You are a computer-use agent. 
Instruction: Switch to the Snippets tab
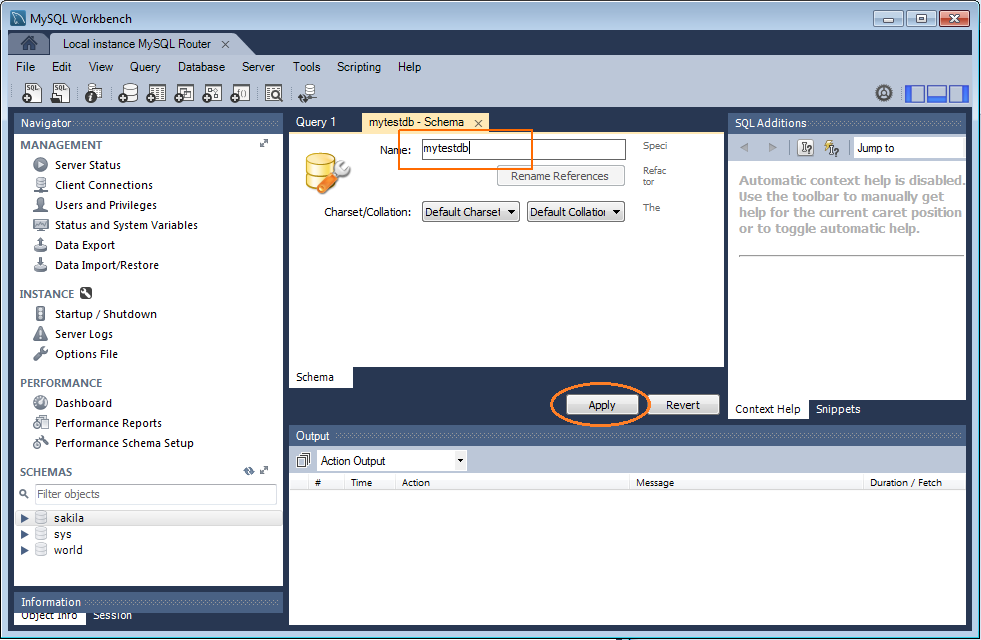click(838, 409)
